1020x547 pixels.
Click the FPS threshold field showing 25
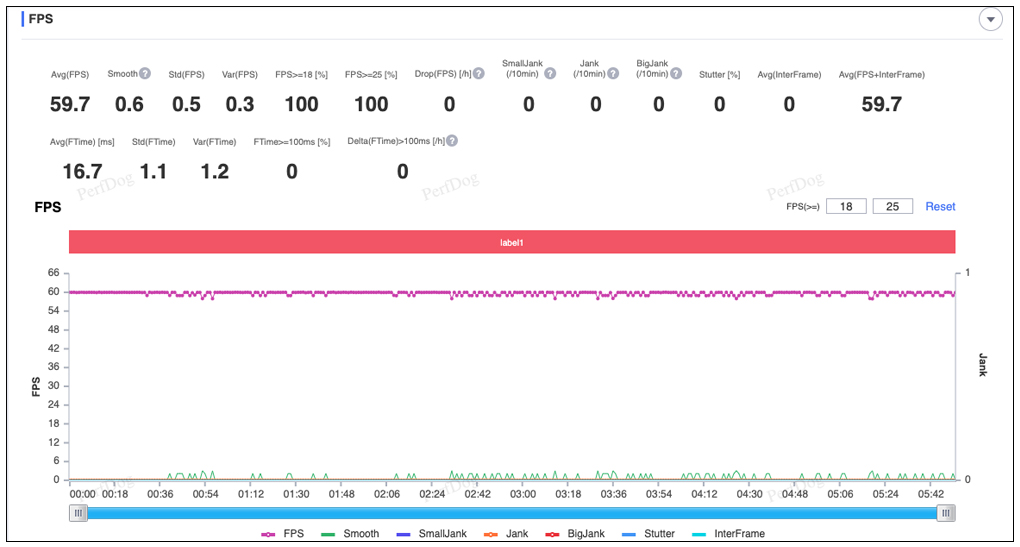click(893, 207)
